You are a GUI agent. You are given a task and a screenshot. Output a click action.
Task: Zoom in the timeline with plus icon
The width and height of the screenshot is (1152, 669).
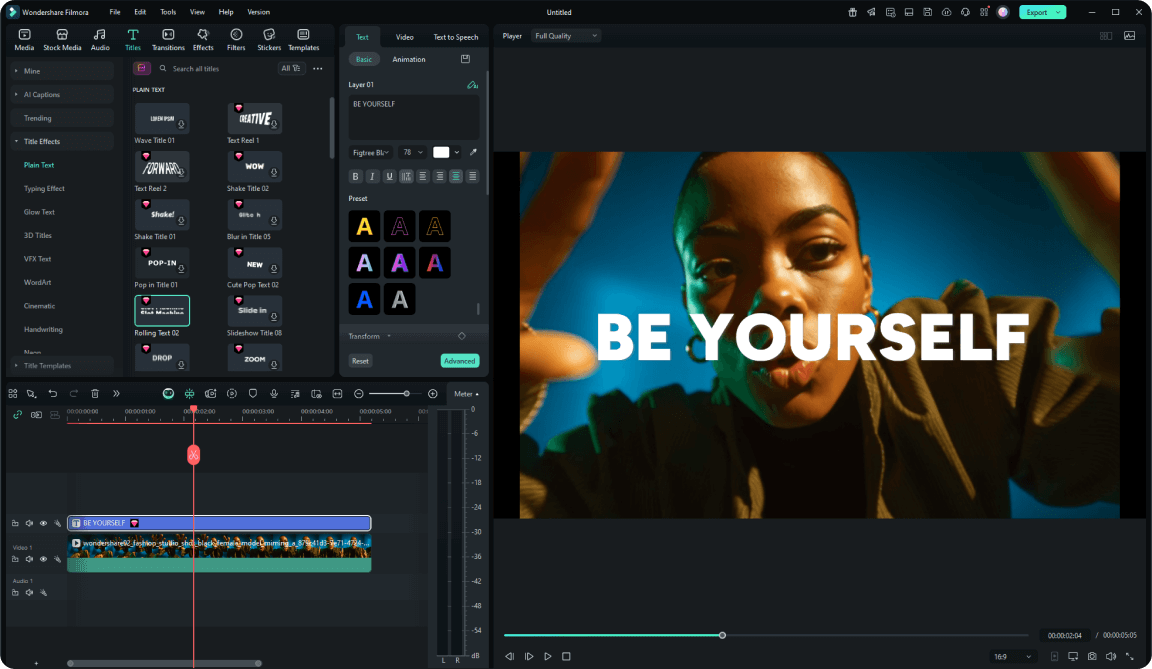433,394
